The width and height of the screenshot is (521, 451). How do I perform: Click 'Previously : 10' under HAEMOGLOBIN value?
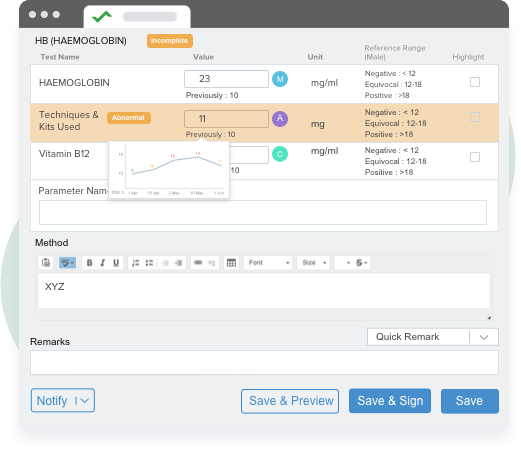point(212,95)
